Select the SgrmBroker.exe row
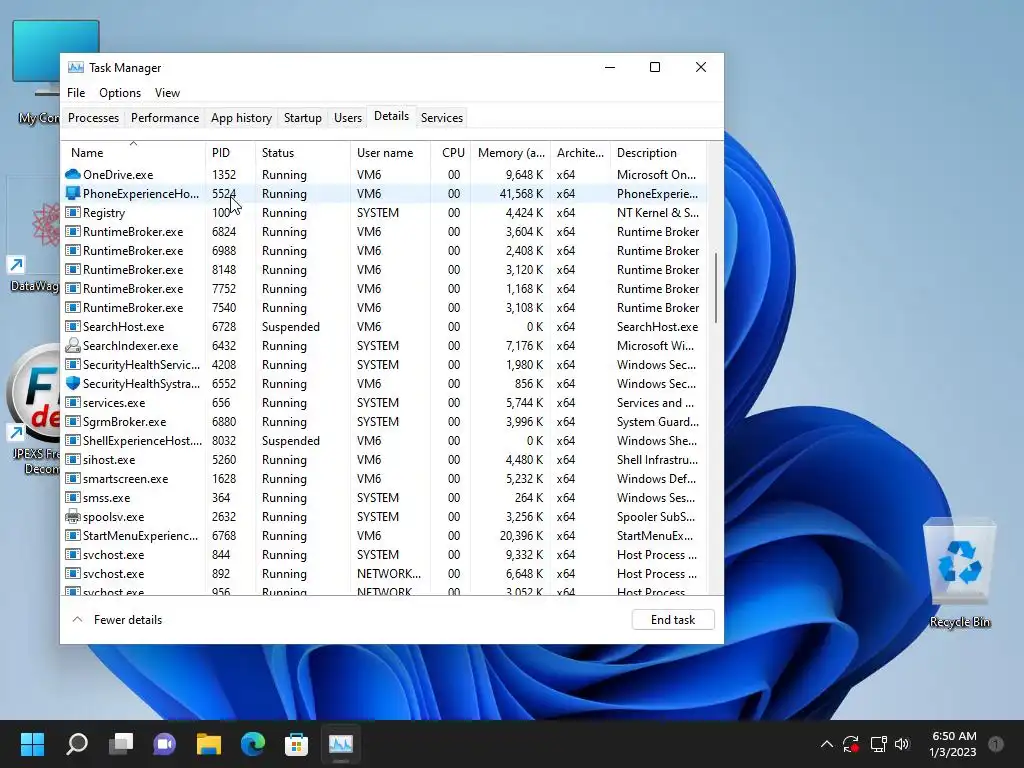This screenshot has height=768, width=1024. (384, 421)
